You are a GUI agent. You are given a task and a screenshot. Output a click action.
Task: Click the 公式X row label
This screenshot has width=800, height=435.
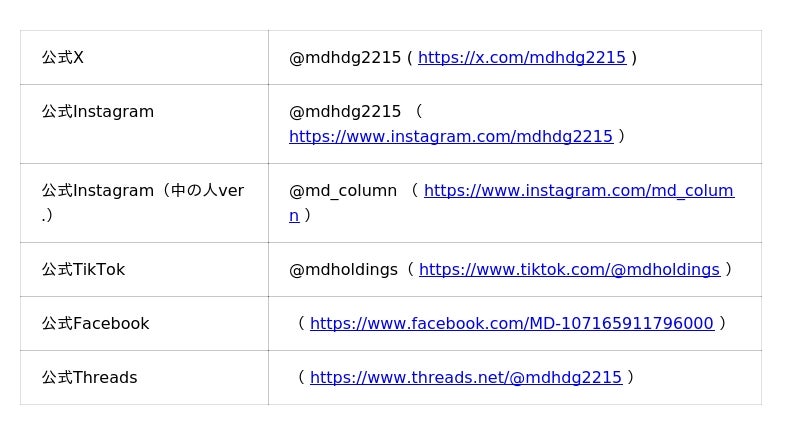[63, 58]
